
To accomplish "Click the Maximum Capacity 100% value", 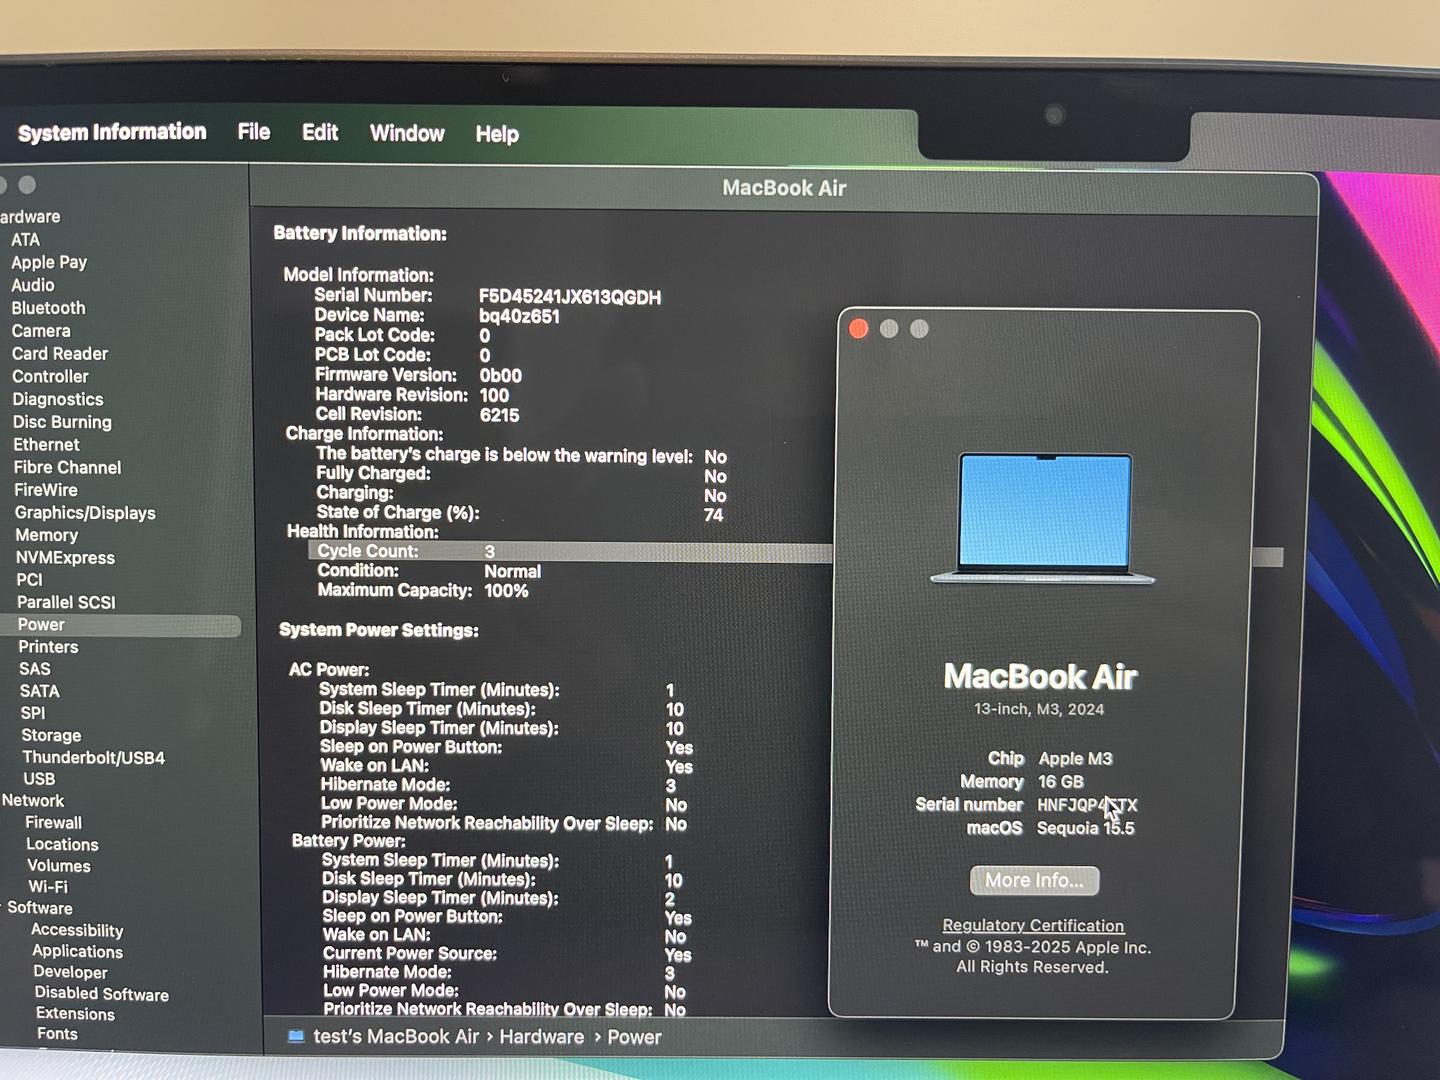I will tap(506, 591).
